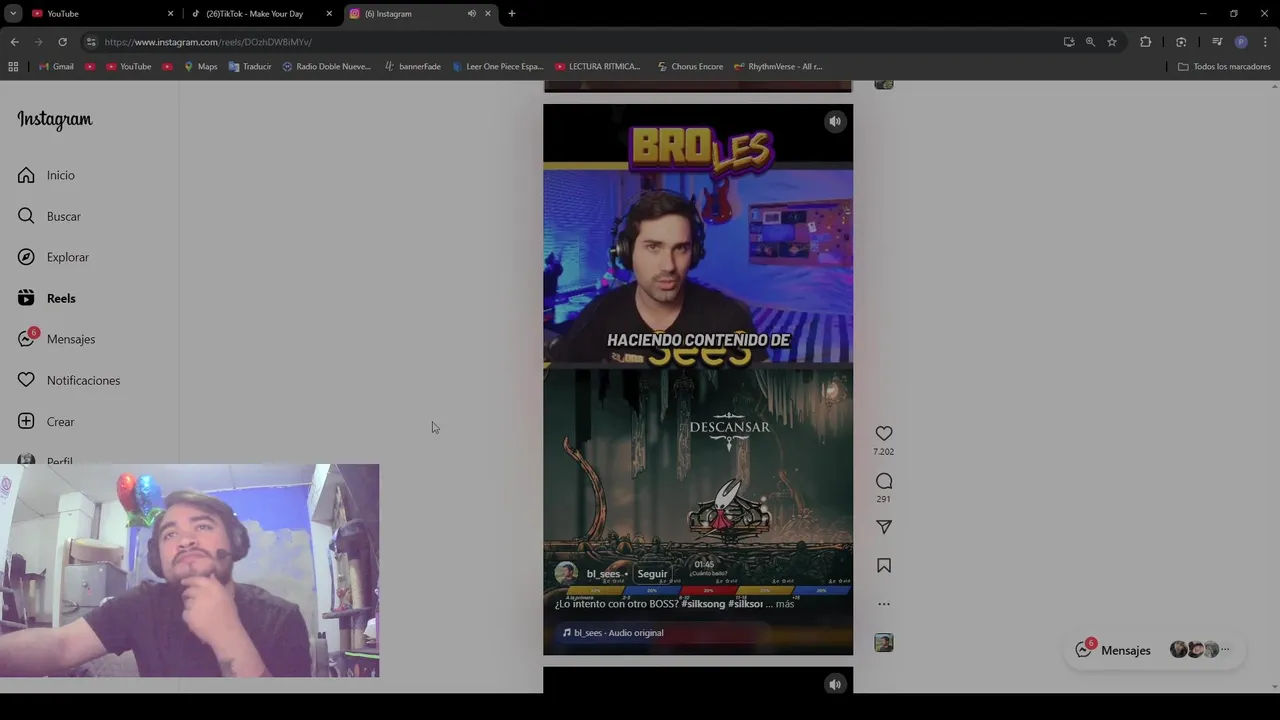Open browser extensions puzzle icon
Viewport: 1280px width, 720px height.
[1146, 42]
